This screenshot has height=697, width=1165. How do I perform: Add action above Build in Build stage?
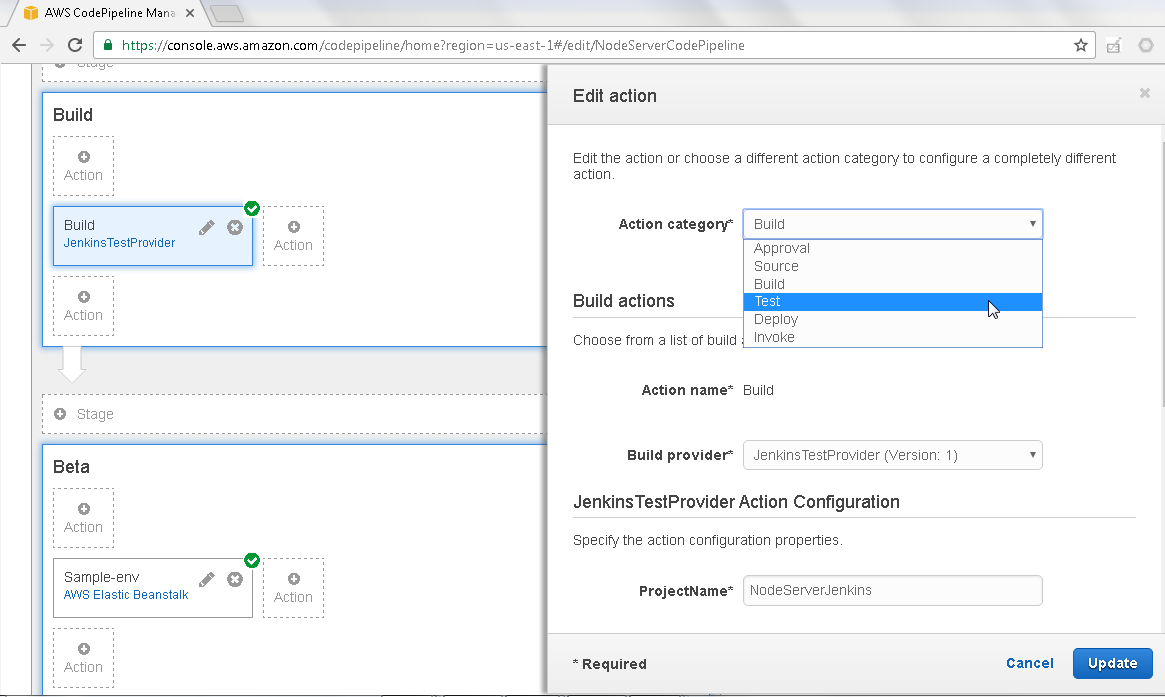coord(83,166)
